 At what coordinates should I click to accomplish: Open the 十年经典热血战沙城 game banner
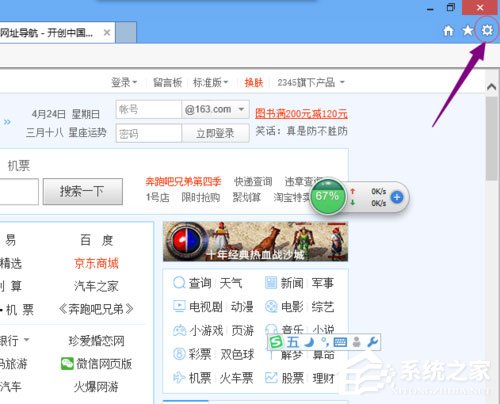(255, 242)
